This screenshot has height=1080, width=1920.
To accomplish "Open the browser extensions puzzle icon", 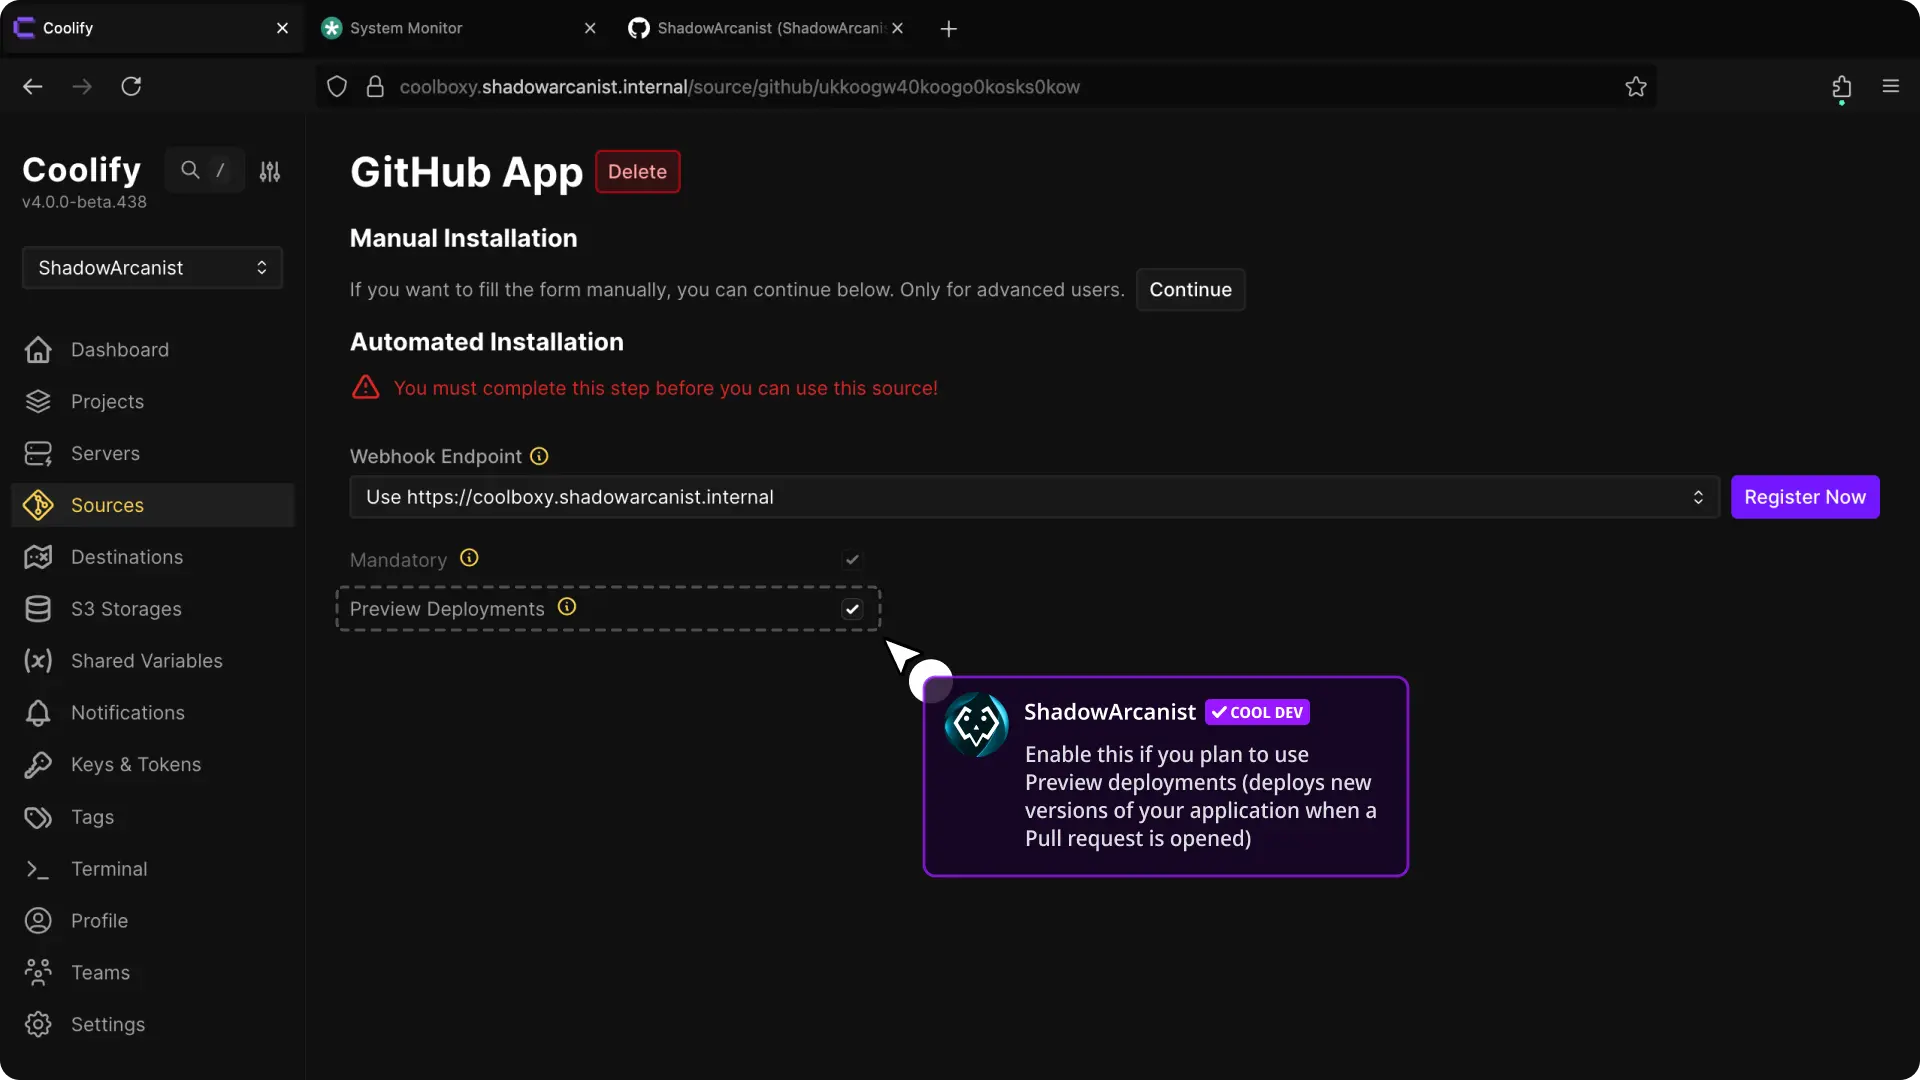I will pos(1841,87).
